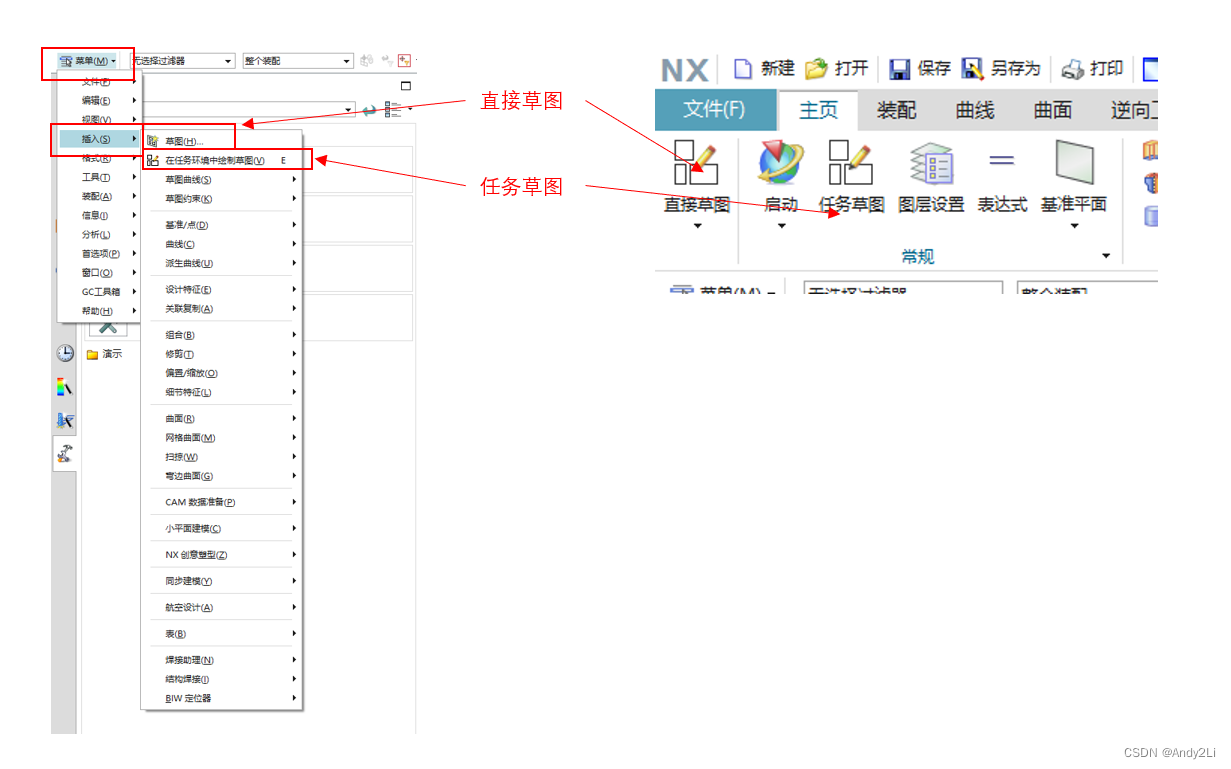This screenshot has height=769, width=1231.
Task: Open the 扫掠(W) submenu
Action: tap(221, 457)
